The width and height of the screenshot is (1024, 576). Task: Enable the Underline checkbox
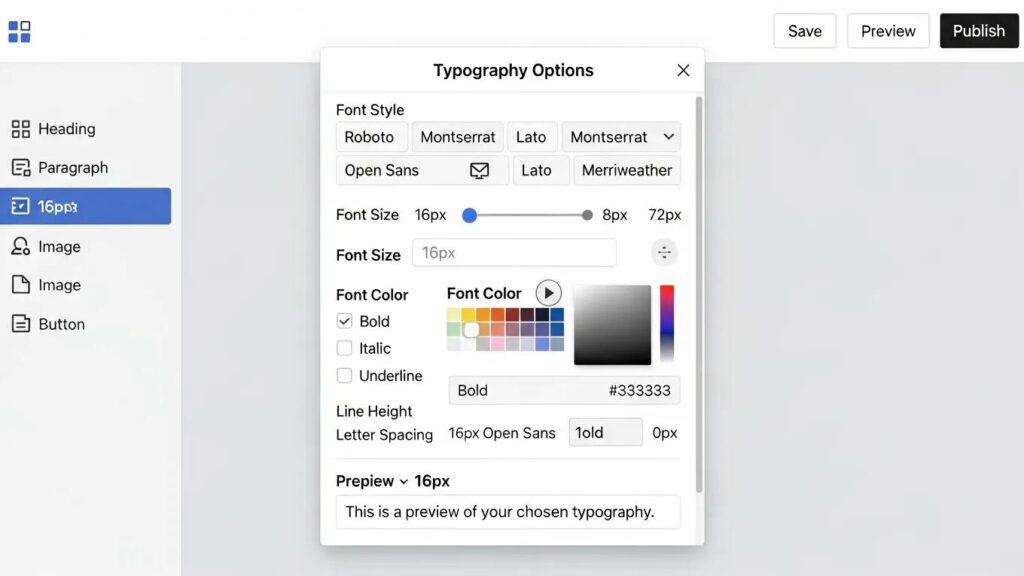click(x=344, y=376)
